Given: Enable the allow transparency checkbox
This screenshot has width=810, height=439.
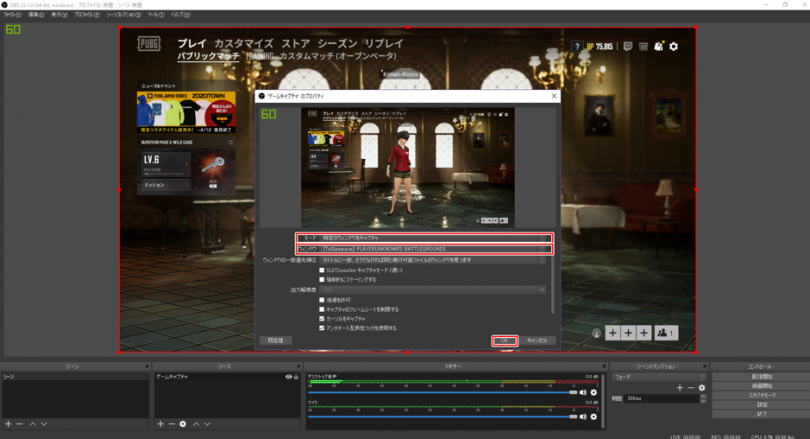Looking at the screenshot, I should (322, 300).
